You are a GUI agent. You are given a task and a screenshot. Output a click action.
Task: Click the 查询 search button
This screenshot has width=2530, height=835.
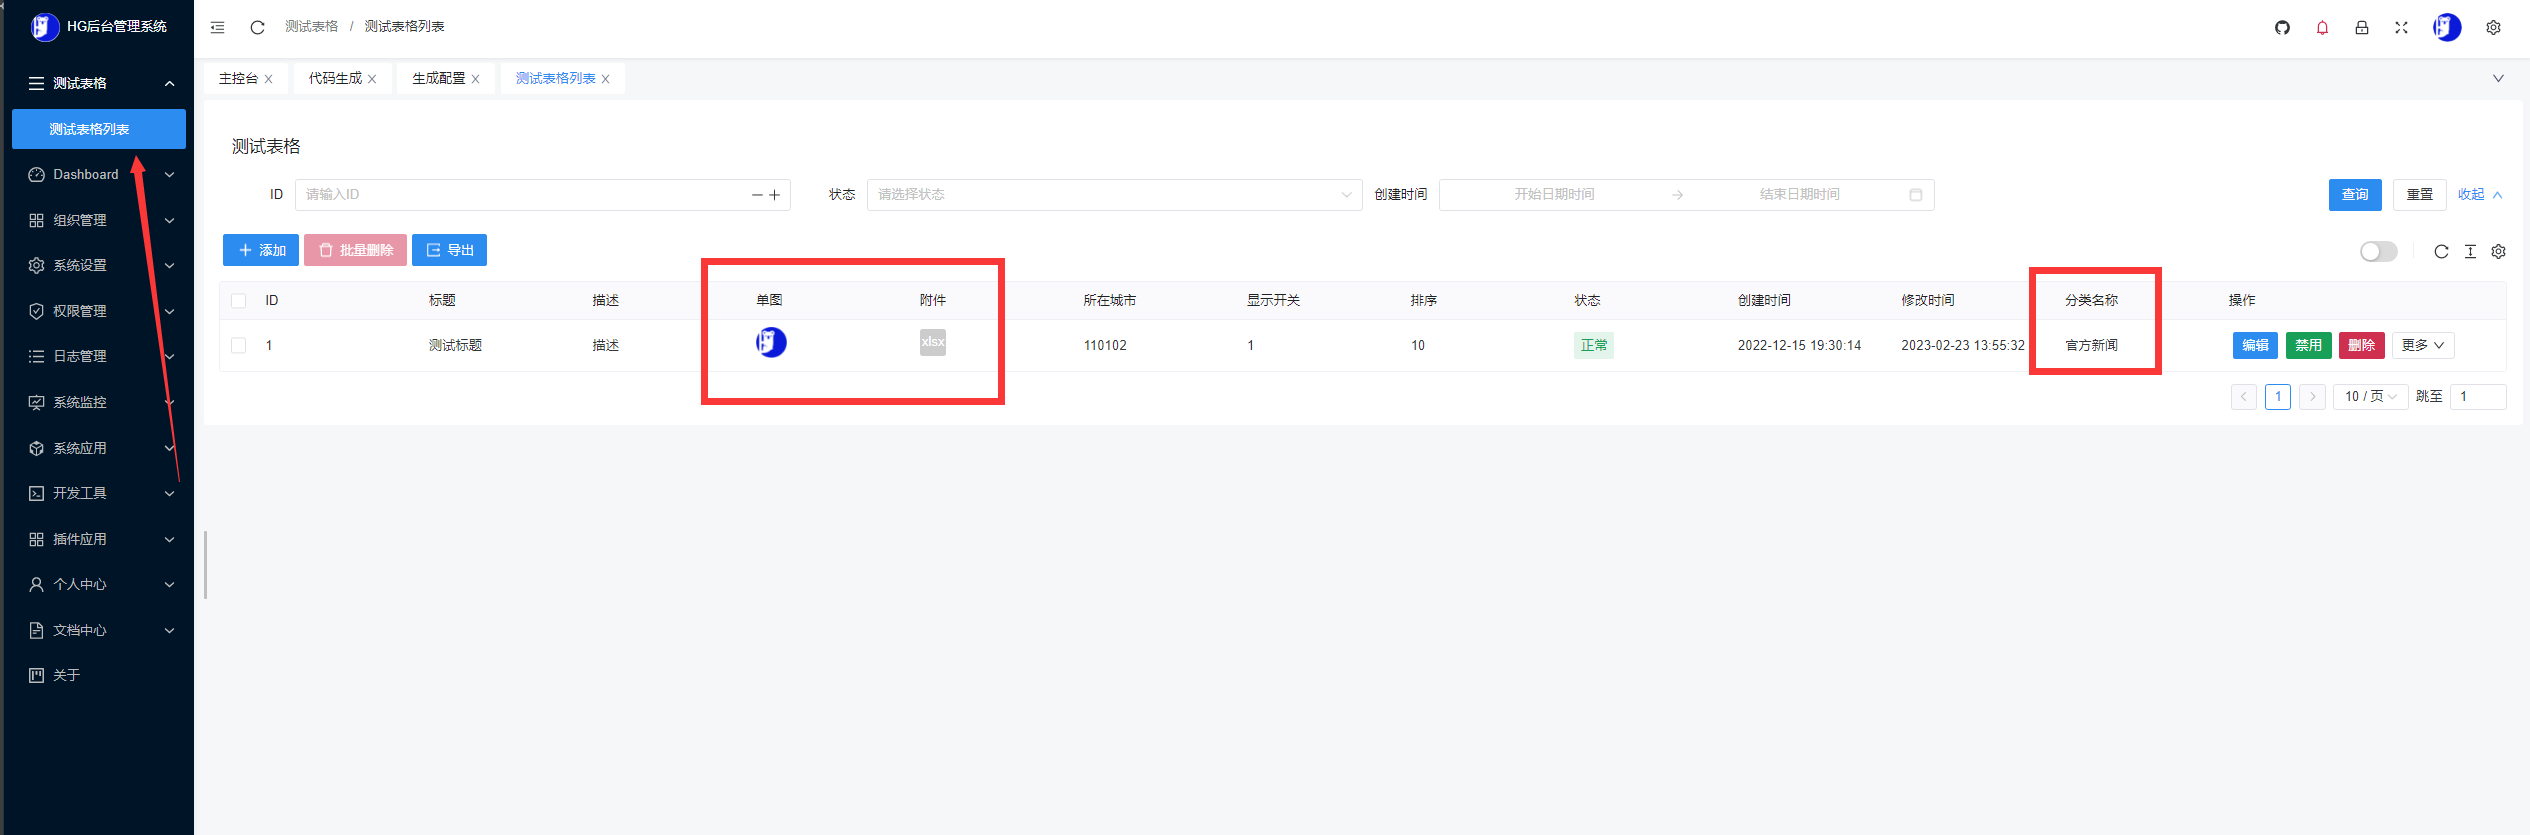tap(2354, 195)
